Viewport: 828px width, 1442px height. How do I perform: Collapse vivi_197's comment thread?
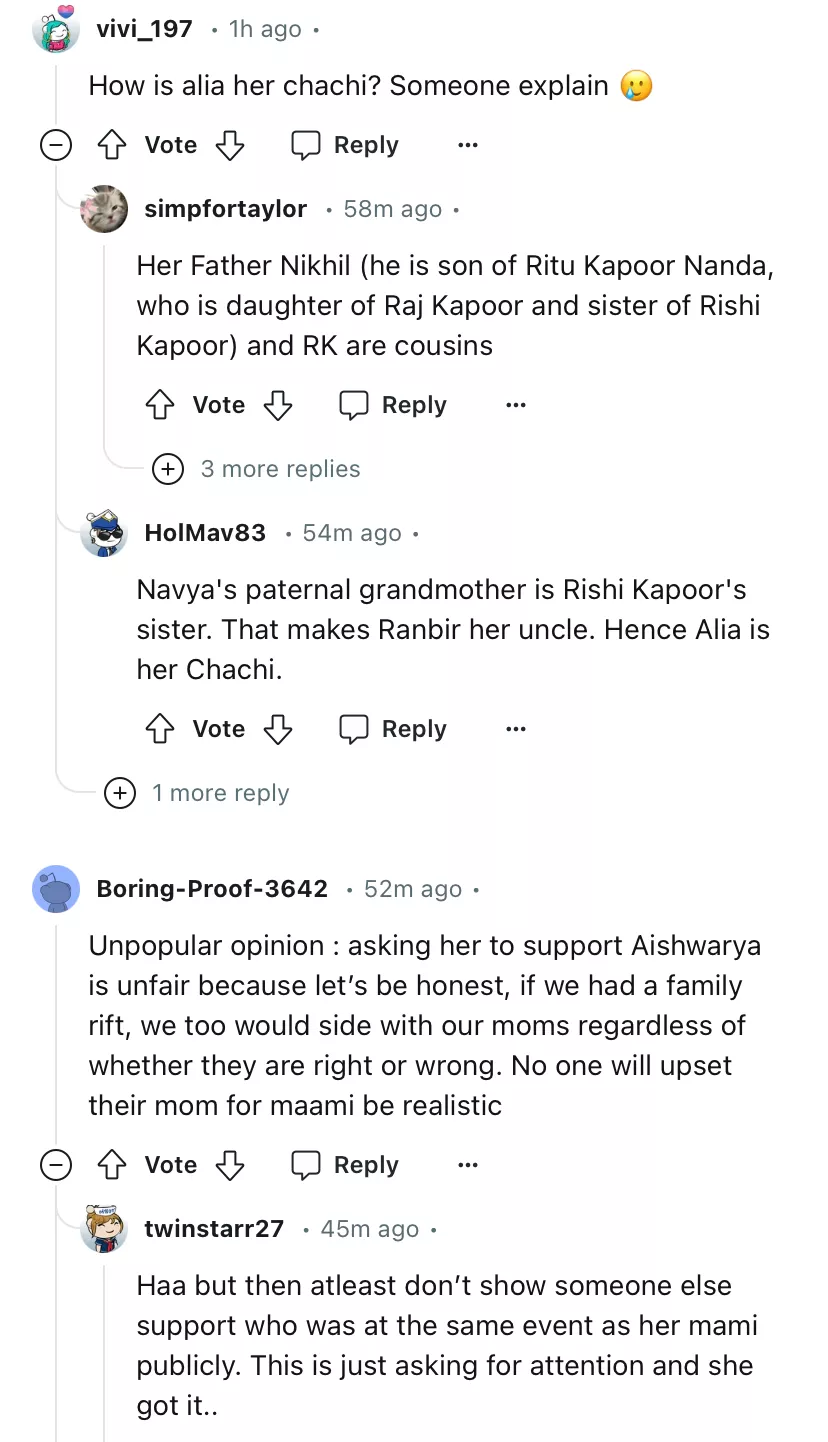(x=55, y=145)
